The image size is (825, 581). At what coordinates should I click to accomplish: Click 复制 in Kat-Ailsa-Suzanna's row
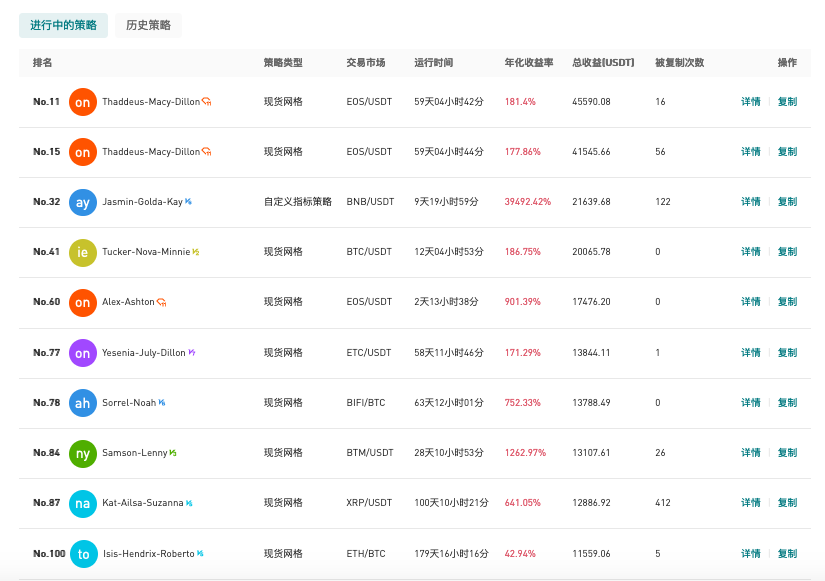787,503
